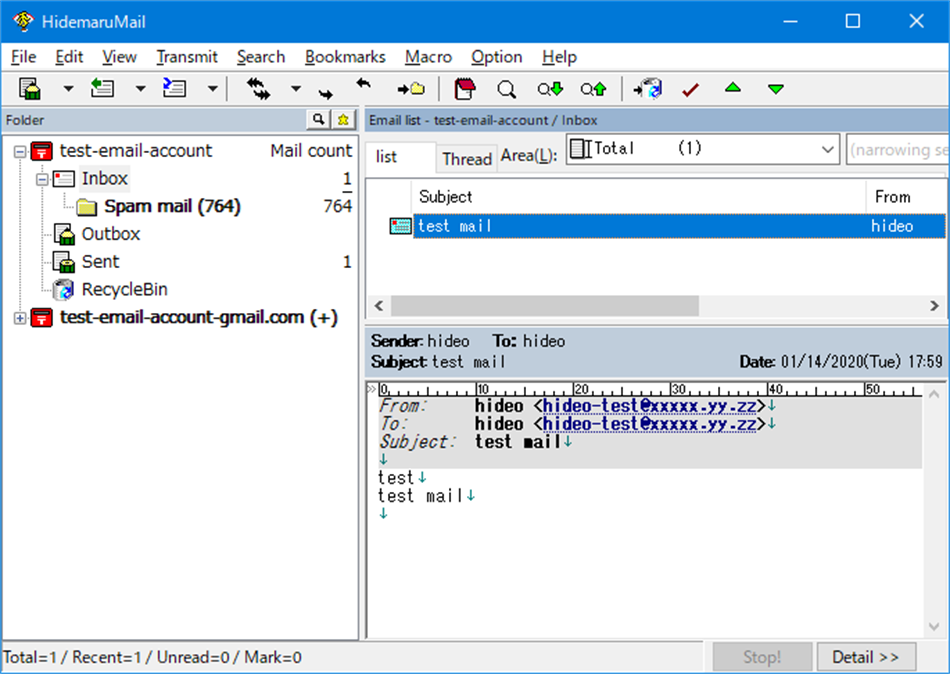Select the Outbox folder
The width and height of the screenshot is (950, 674).
pyautogui.click(x=111, y=234)
